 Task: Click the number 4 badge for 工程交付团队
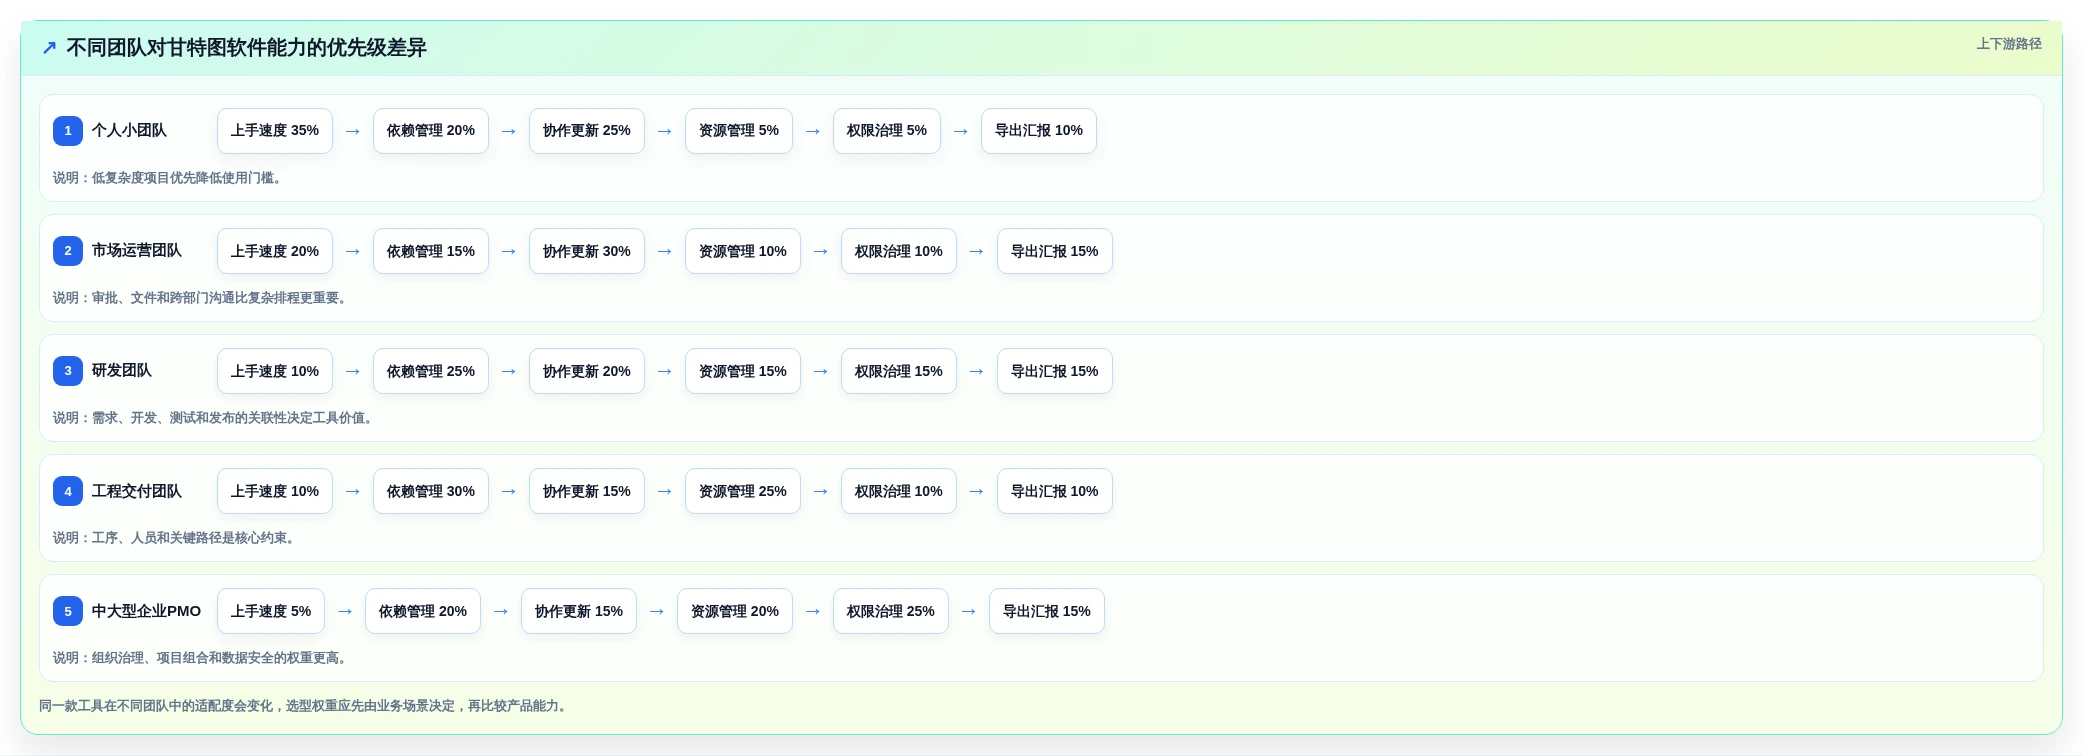click(x=68, y=491)
